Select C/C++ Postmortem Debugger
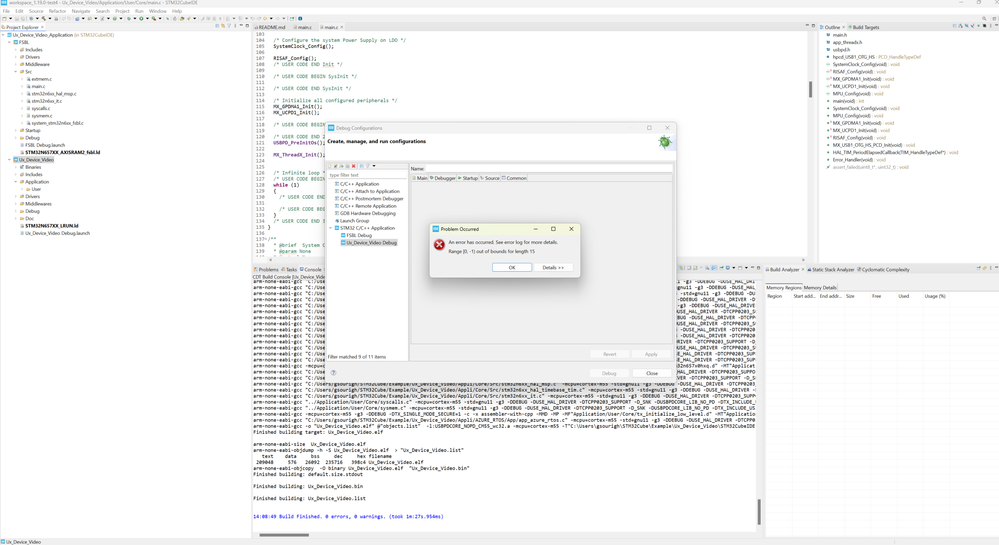 371,199
